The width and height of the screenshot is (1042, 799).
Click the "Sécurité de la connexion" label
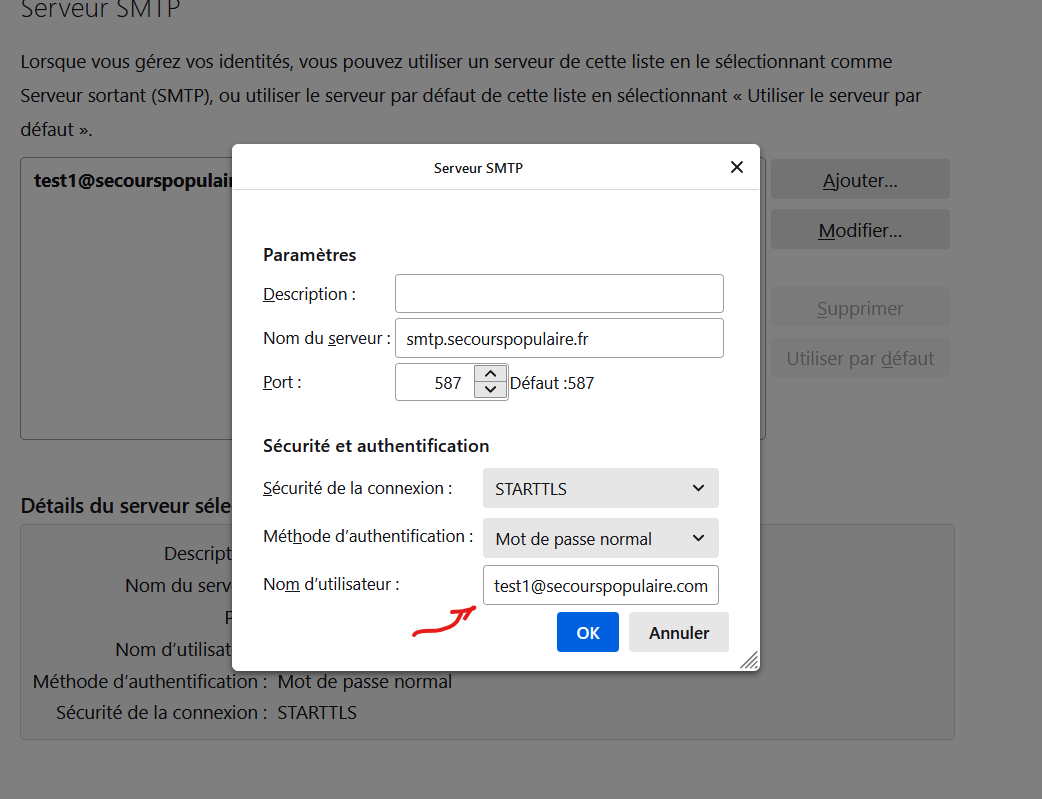point(357,488)
